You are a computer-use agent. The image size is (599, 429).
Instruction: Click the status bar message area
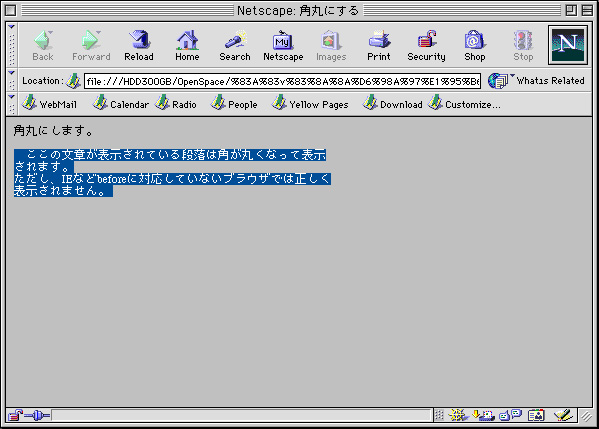coord(241,415)
